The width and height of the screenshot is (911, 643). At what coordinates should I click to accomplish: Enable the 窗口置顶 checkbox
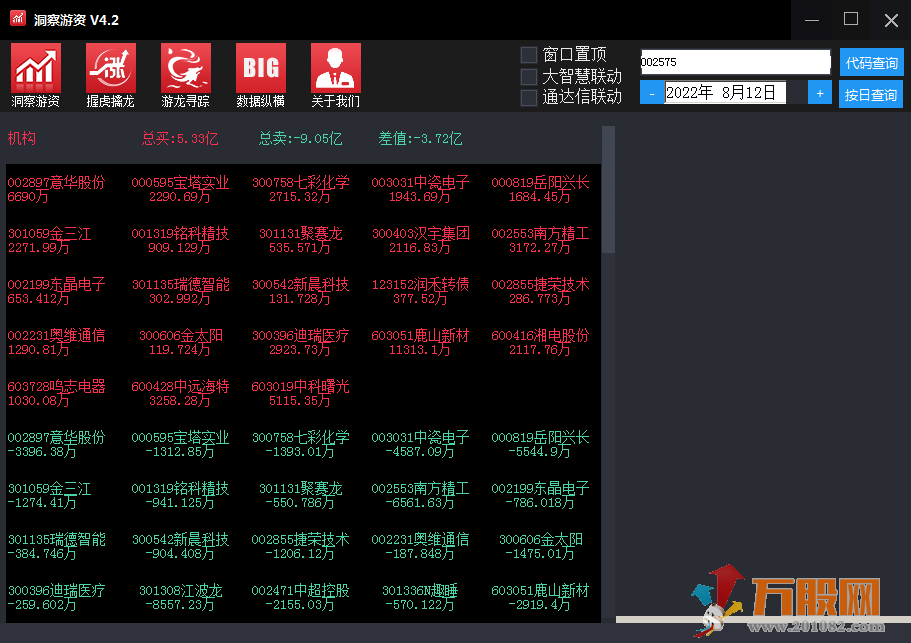click(x=529, y=55)
